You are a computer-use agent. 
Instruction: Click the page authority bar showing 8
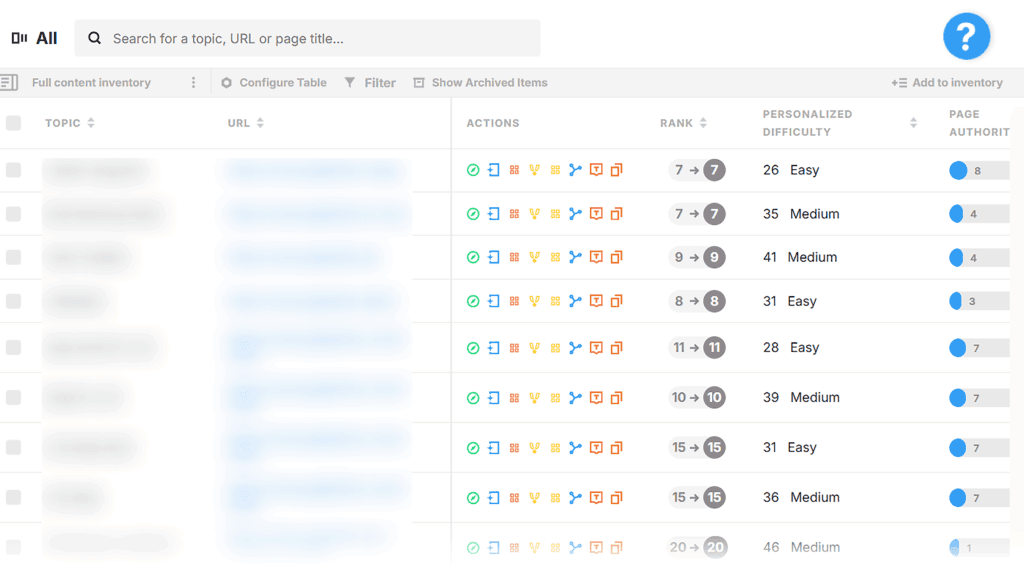(x=979, y=170)
